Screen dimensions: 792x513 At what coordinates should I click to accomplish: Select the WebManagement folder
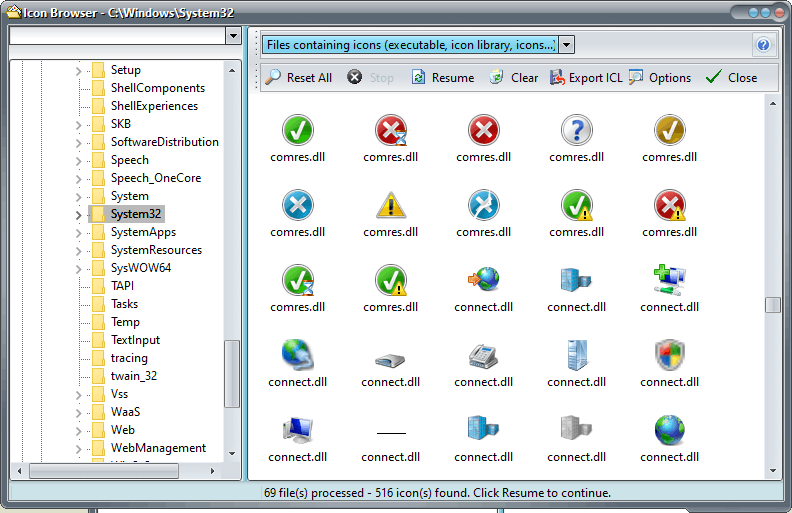(x=158, y=448)
